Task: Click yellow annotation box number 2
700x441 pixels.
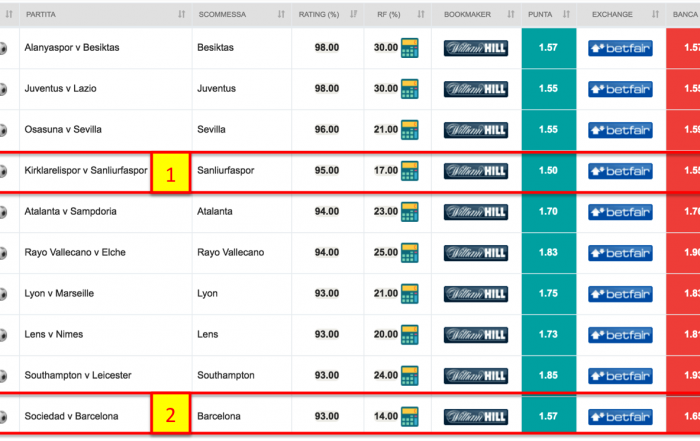Action: [171, 415]
